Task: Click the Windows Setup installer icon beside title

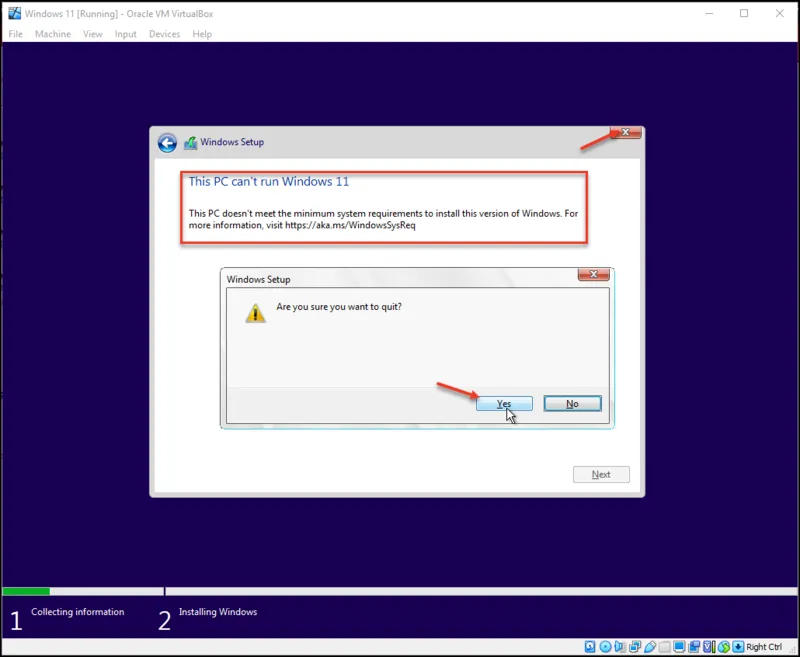Action: tap(190, 142)
